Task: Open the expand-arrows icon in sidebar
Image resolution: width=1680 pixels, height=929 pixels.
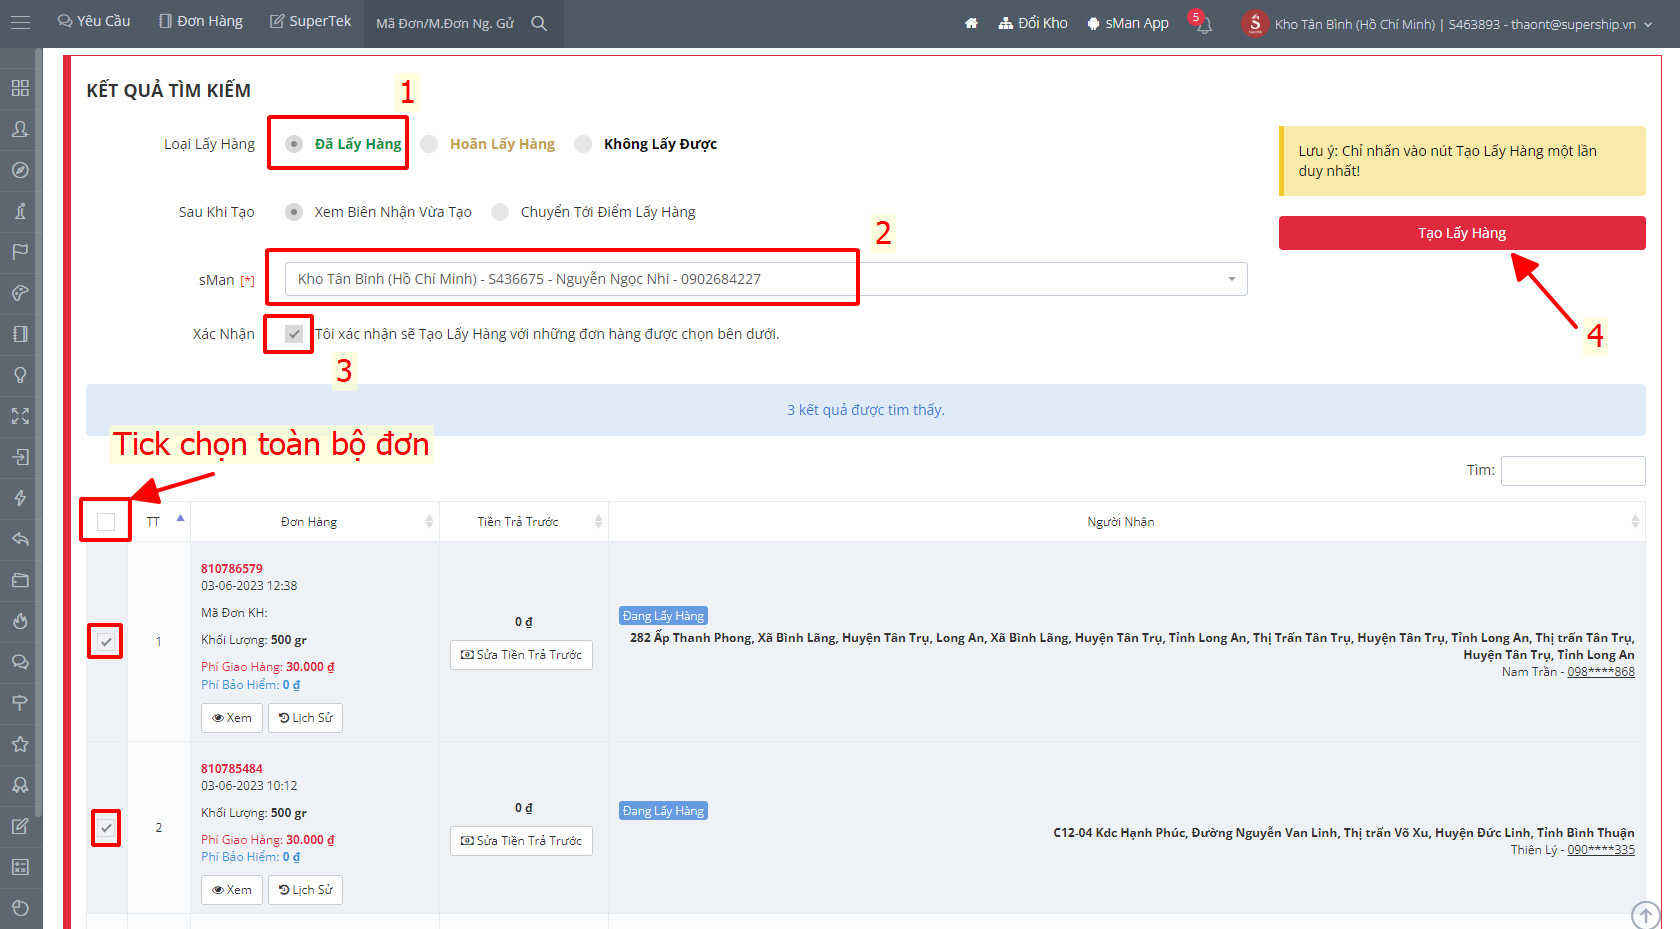Action: [20, 416]
